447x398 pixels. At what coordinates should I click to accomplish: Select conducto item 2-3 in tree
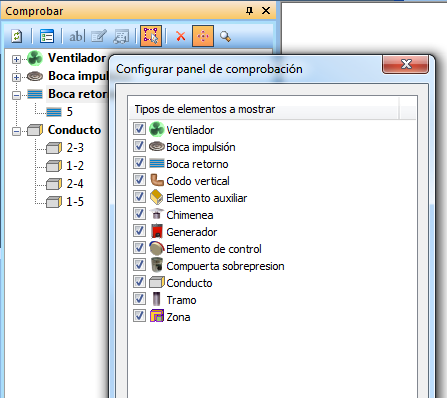(x=75, y=148)
